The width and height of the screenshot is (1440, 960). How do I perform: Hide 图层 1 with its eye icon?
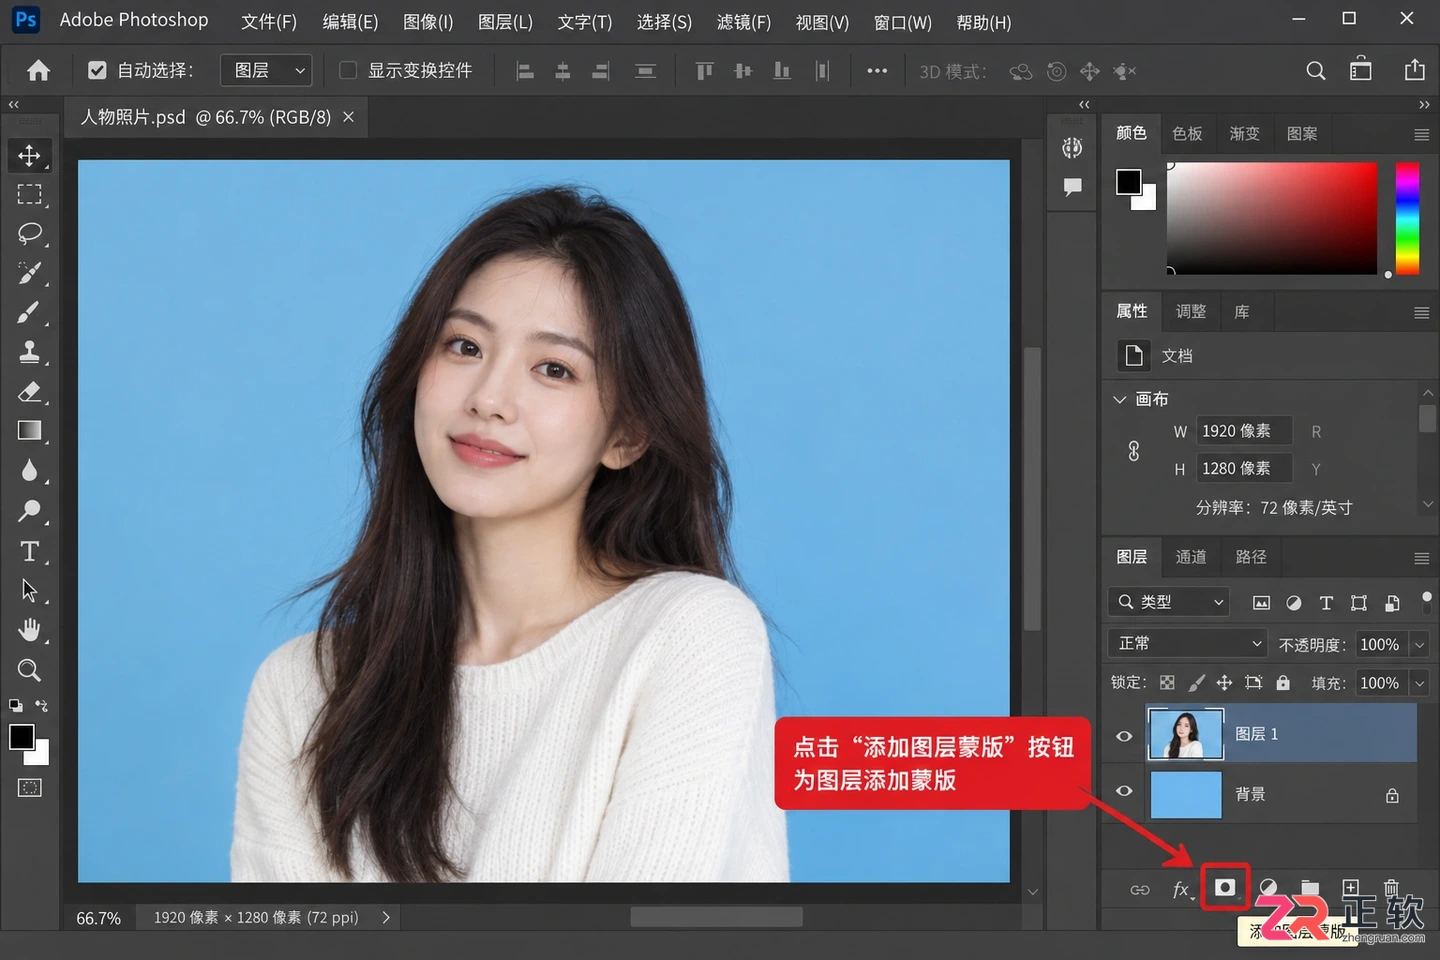pos(1124,735)
